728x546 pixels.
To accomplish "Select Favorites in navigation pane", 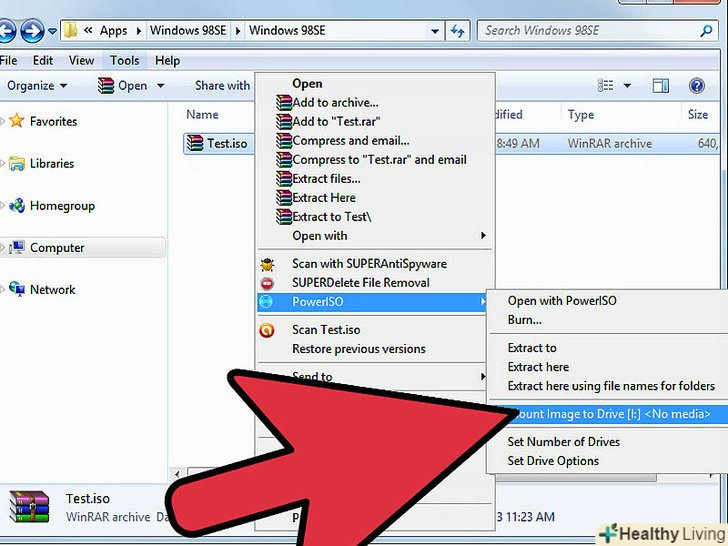I will click(53, 122).
